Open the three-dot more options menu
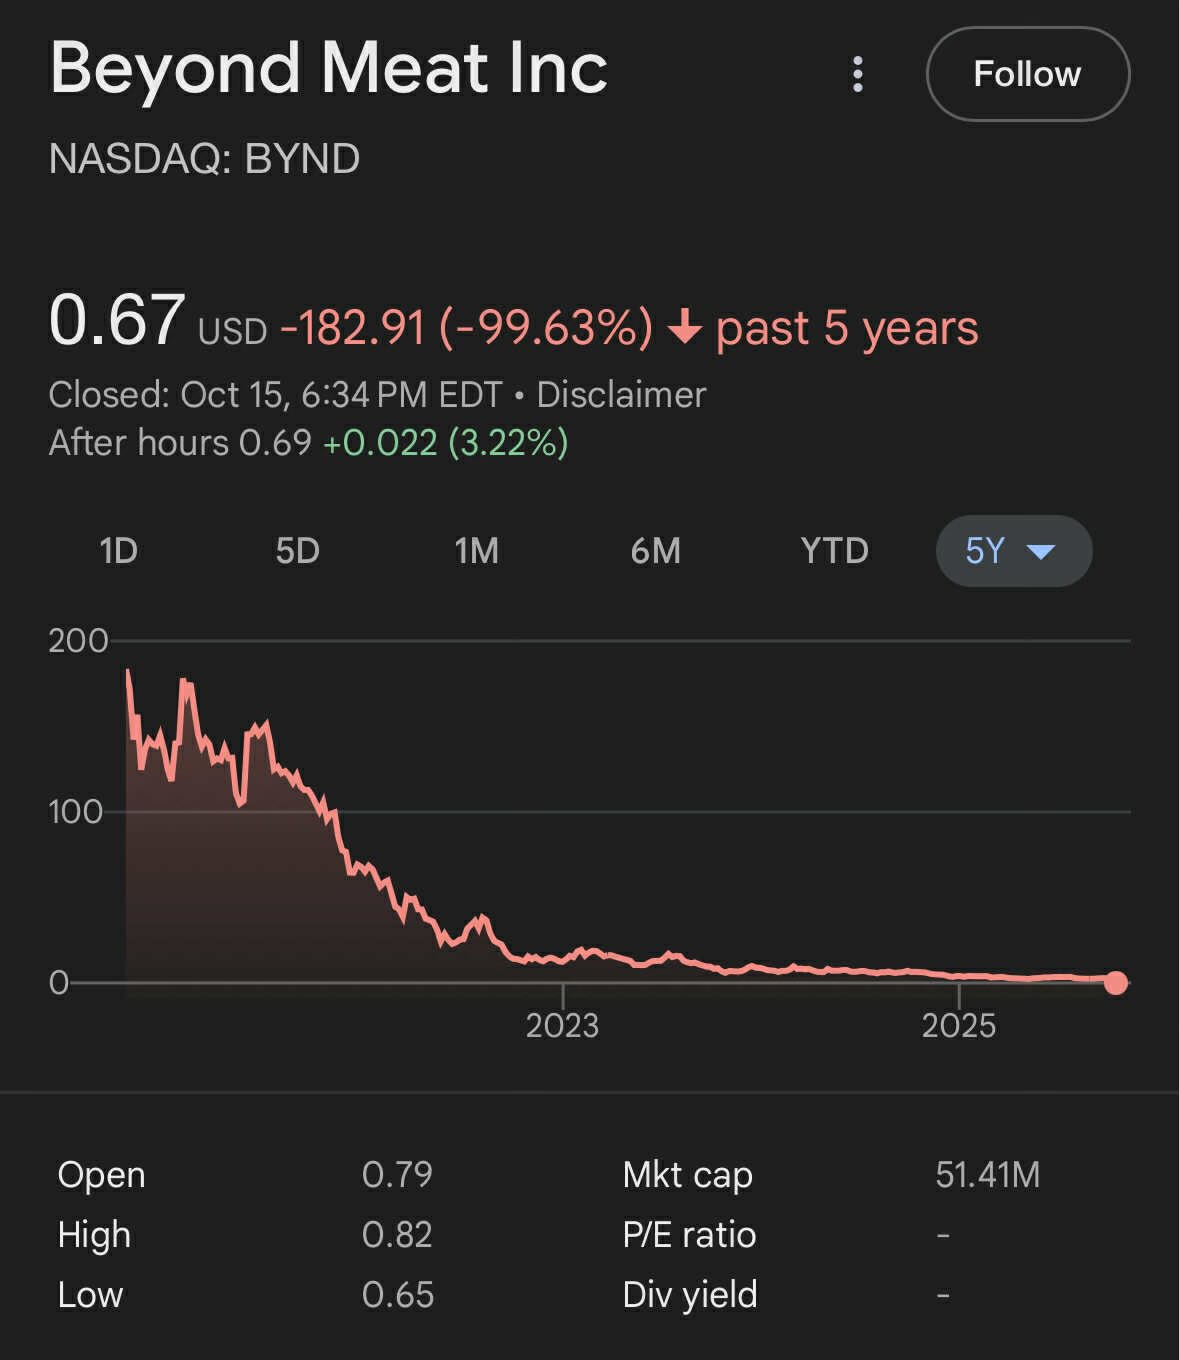 coord(857,74)
